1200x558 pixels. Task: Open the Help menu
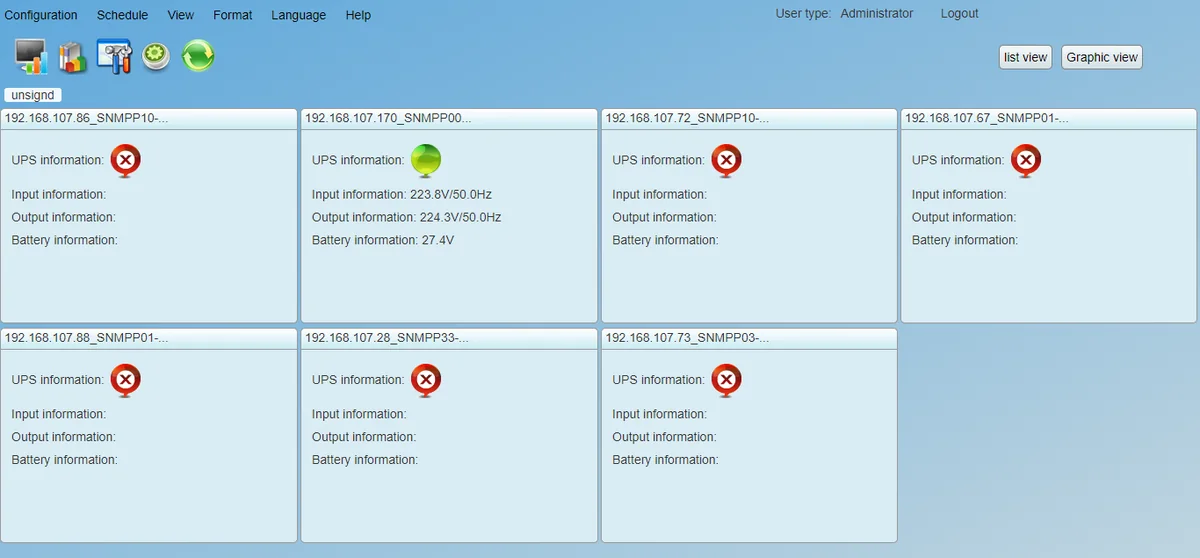click(x=358, y=15)
